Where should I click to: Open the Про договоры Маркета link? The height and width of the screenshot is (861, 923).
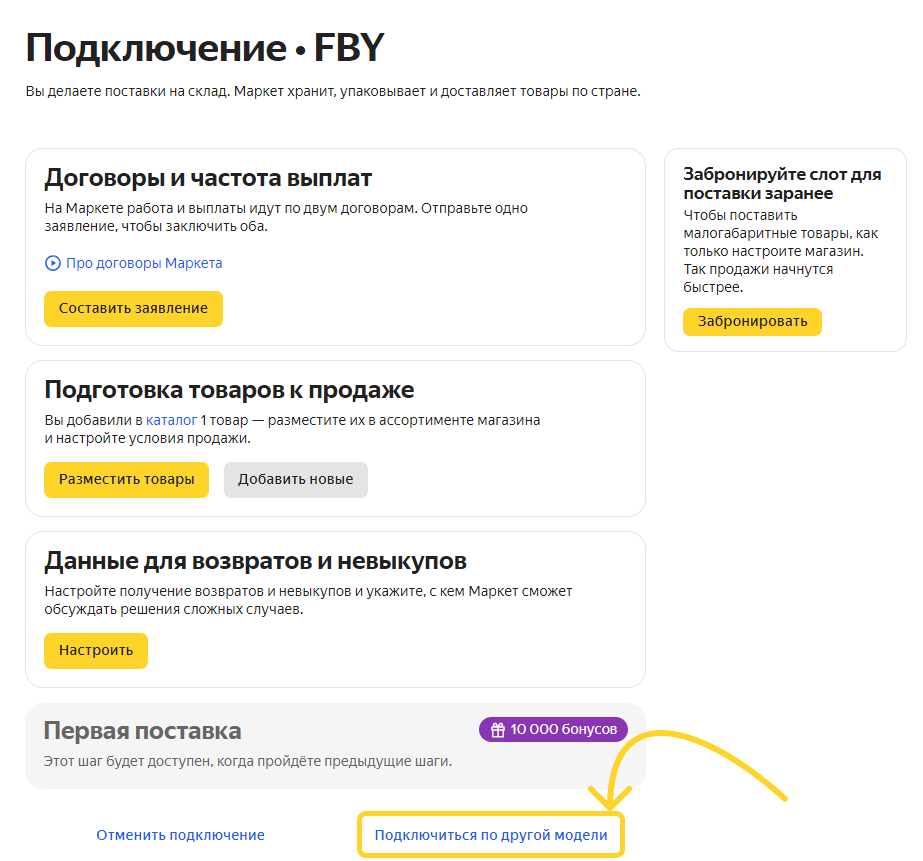click(144, 263)
